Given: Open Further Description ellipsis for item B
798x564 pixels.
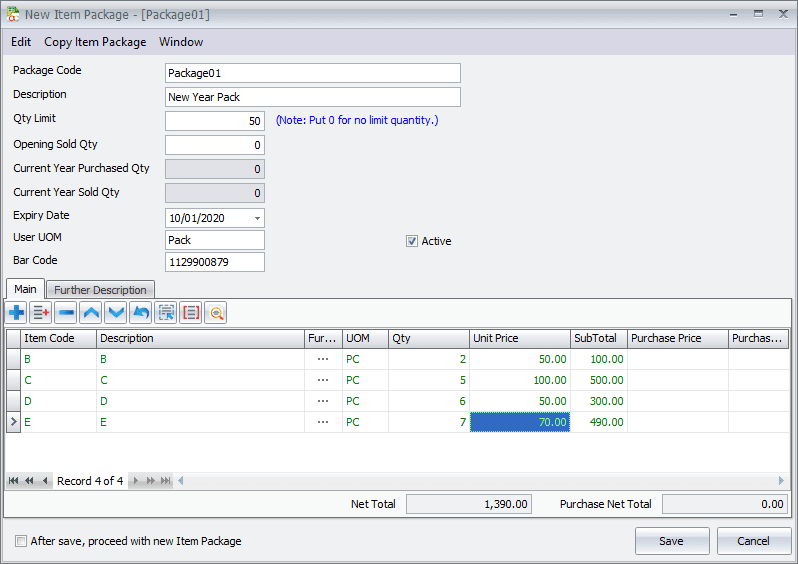Looking at the screenshot, I should (x=322, y=359).
